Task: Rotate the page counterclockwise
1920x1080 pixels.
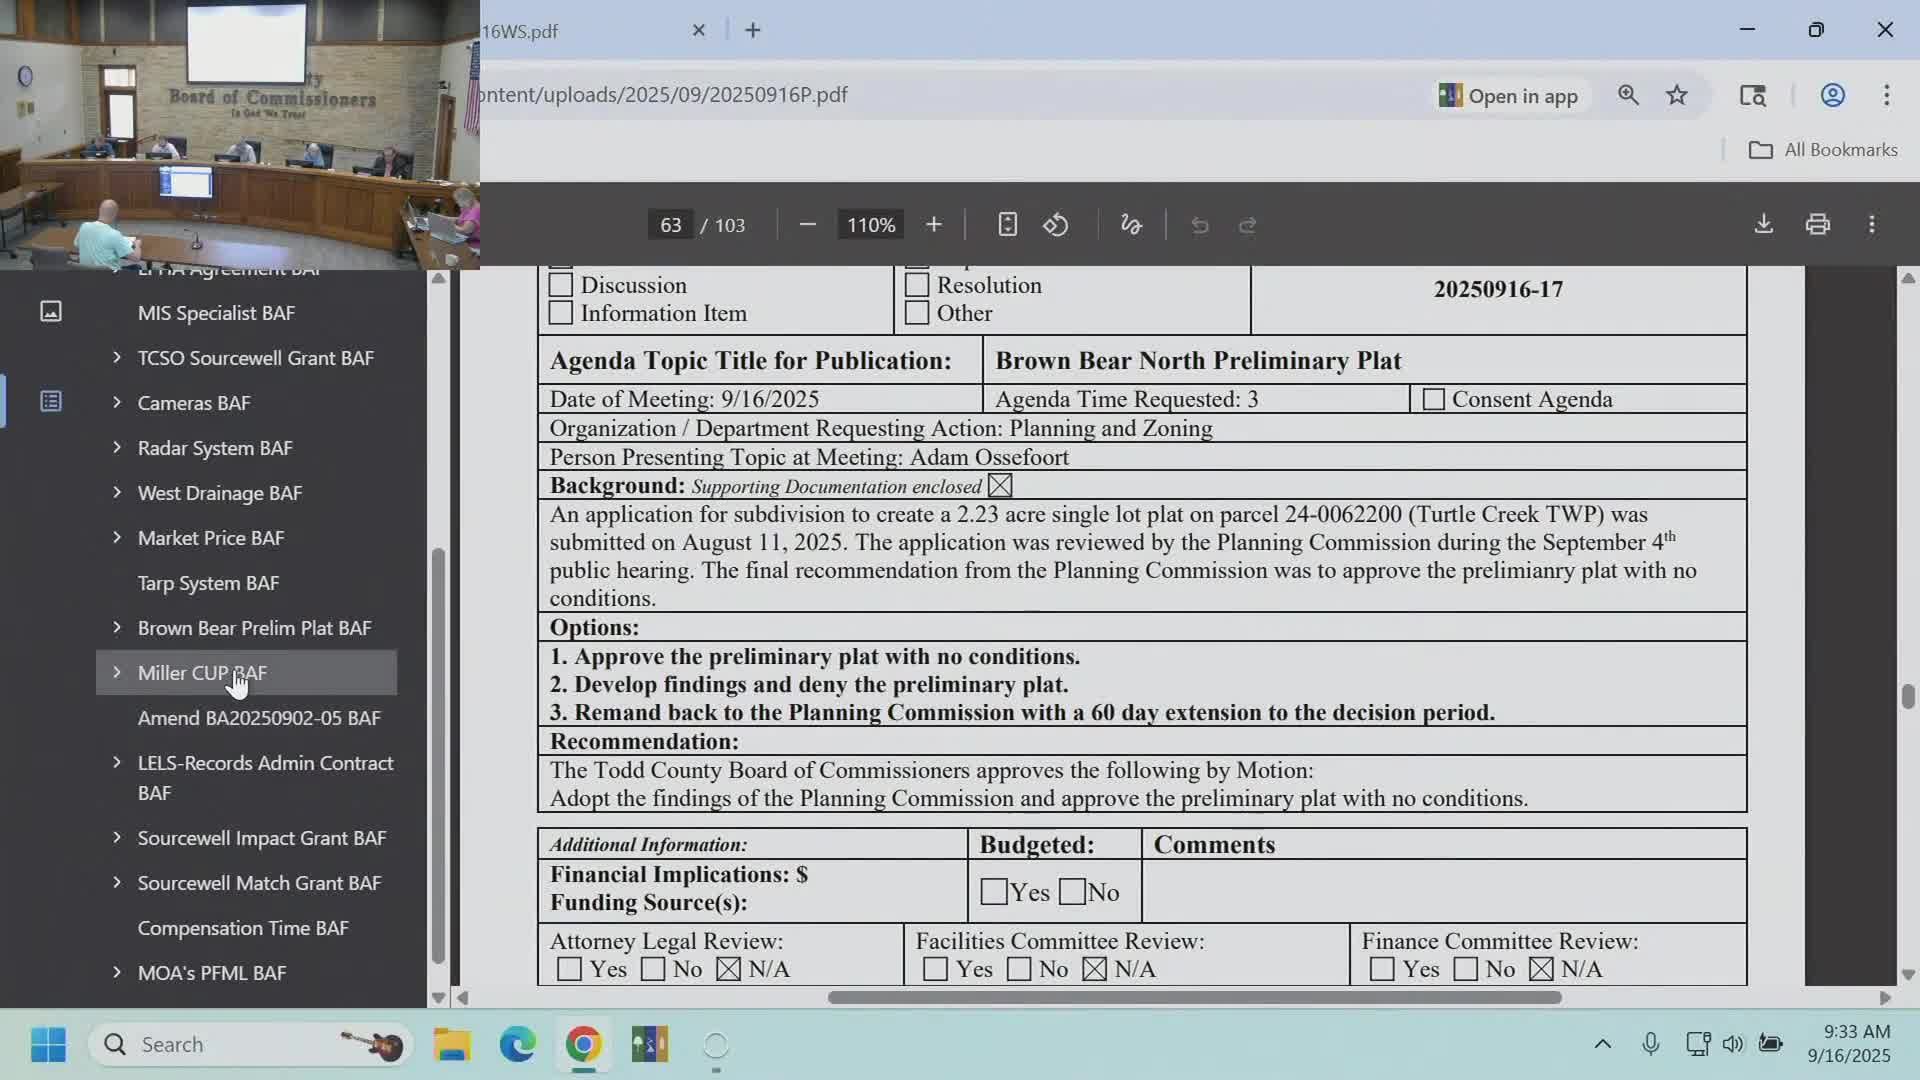Action: 1057,224
